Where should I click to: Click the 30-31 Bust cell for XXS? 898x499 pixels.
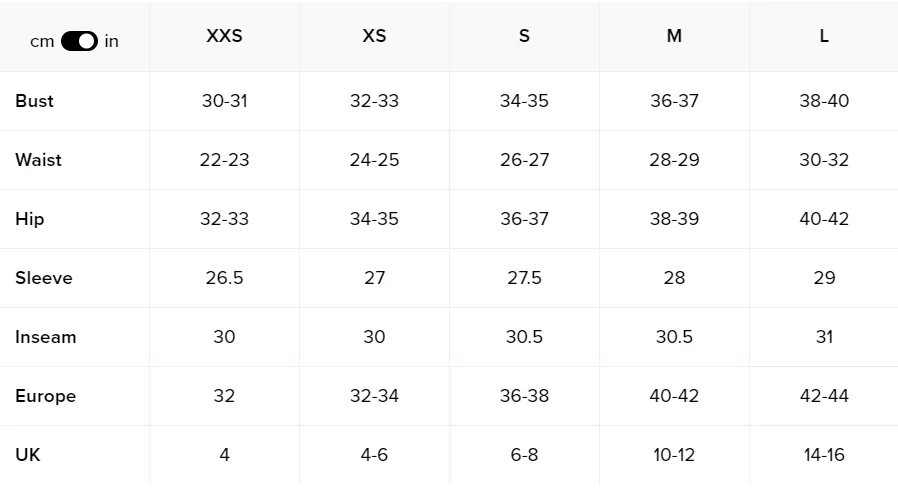click(x=224, y=101)
